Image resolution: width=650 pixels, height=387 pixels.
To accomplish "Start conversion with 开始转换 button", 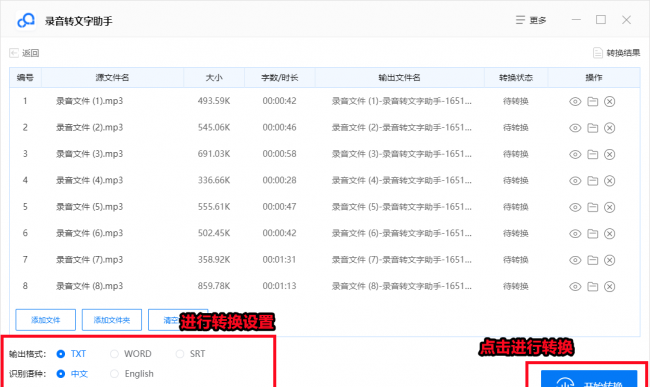I will pyautogui.click(x=589, y=379).
